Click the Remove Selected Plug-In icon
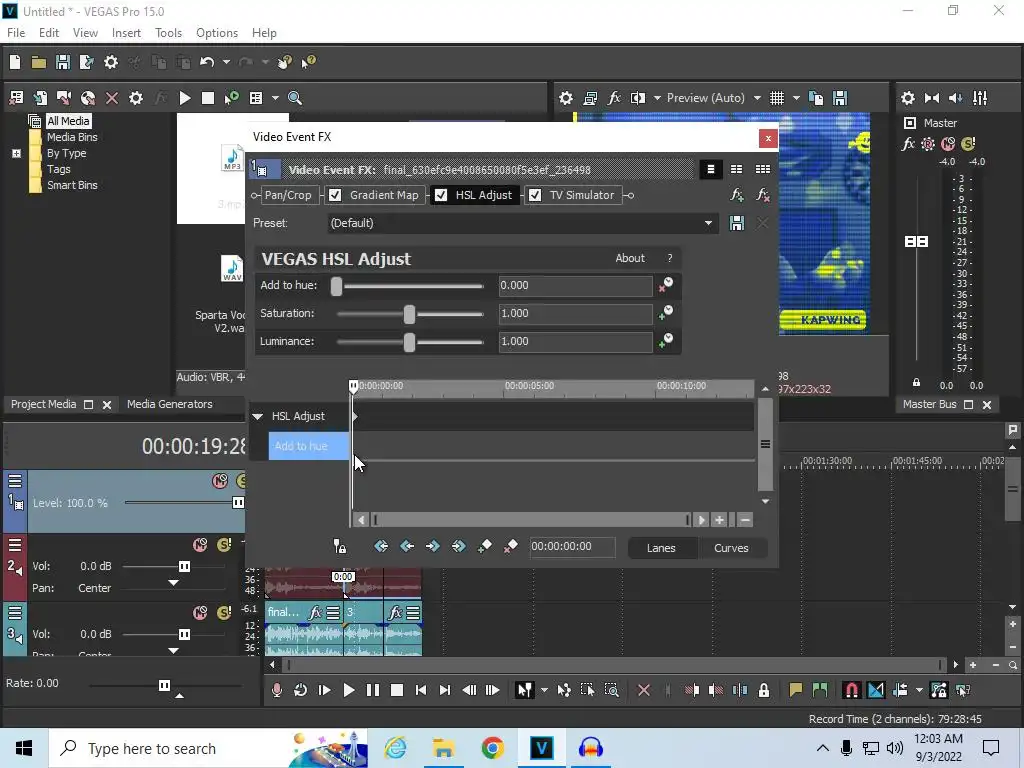1024x768 pixels. coord(762,195)
